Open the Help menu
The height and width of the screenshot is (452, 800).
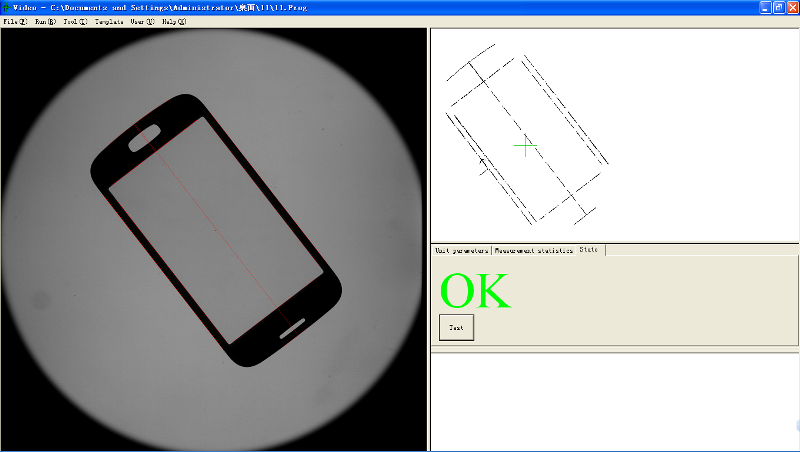point(174,21)
